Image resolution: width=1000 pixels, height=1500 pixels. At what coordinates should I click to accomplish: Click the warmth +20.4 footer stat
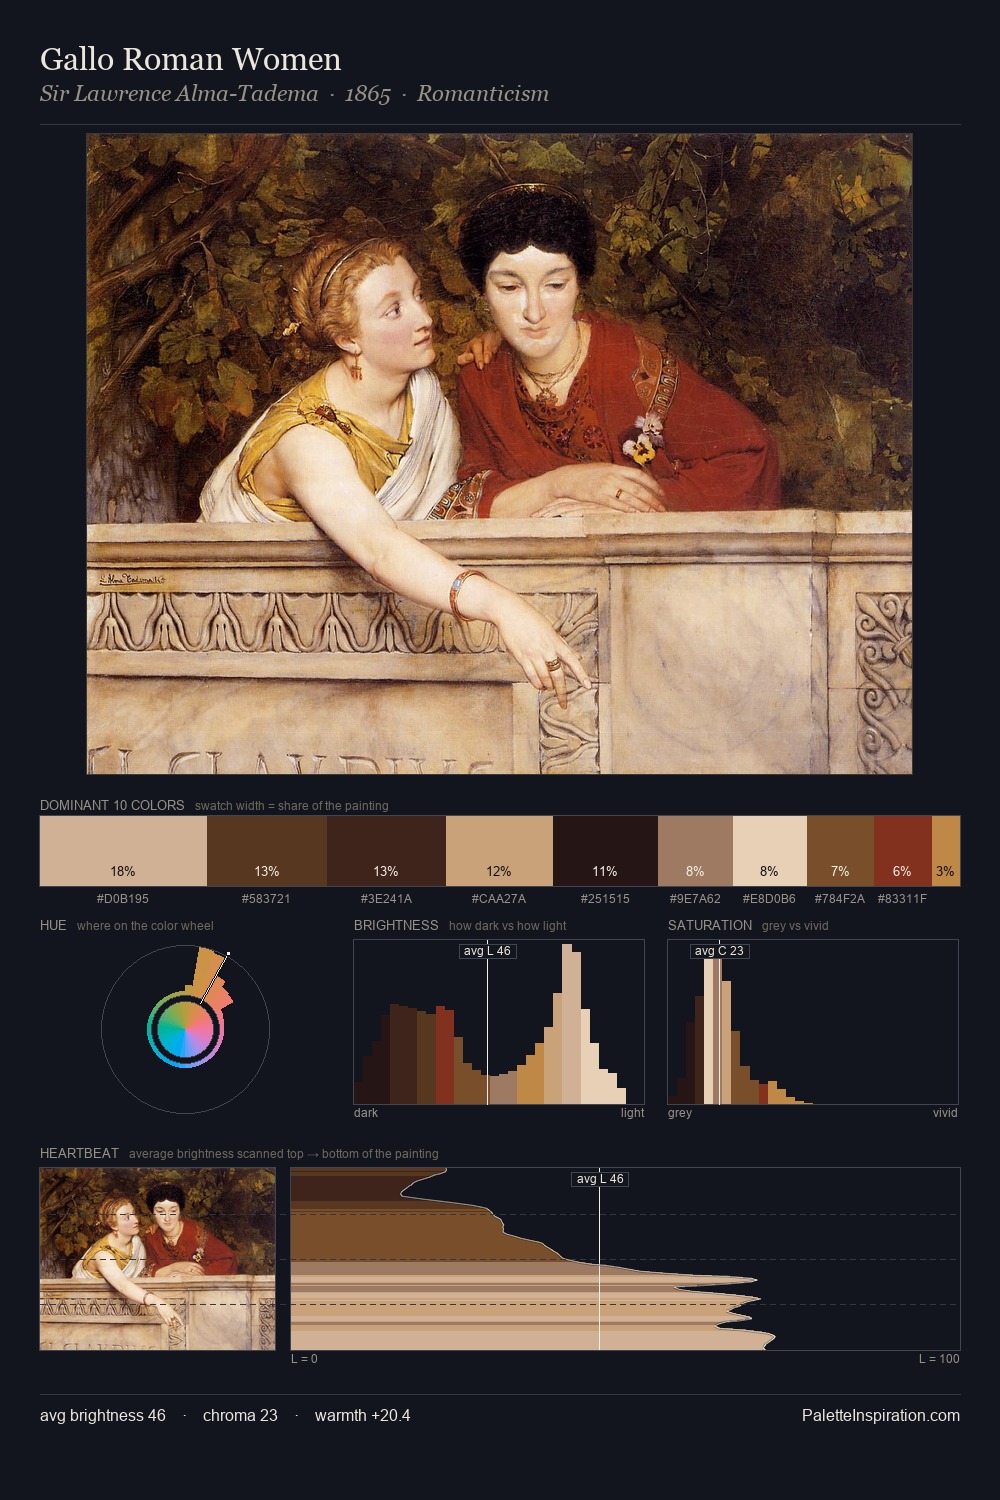362,1416
